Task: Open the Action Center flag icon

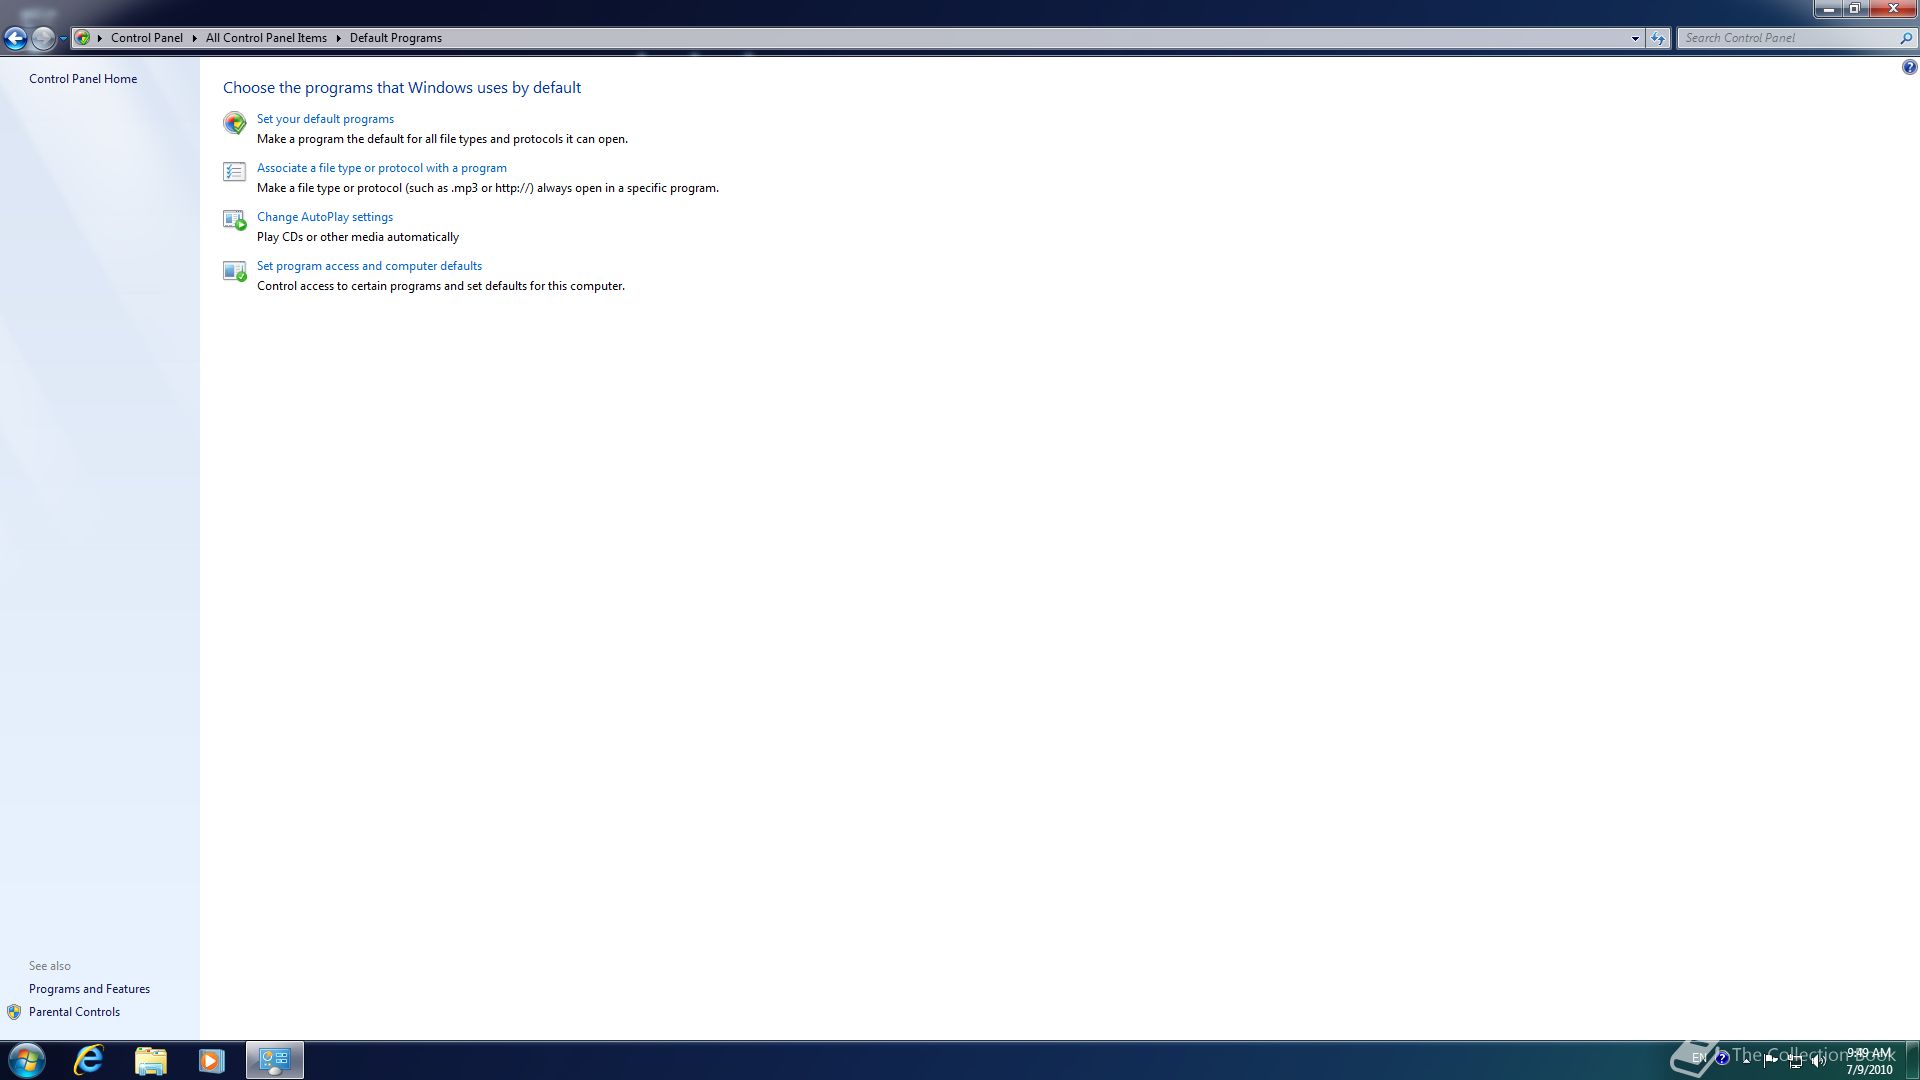Action: tap(1771, 1060)
